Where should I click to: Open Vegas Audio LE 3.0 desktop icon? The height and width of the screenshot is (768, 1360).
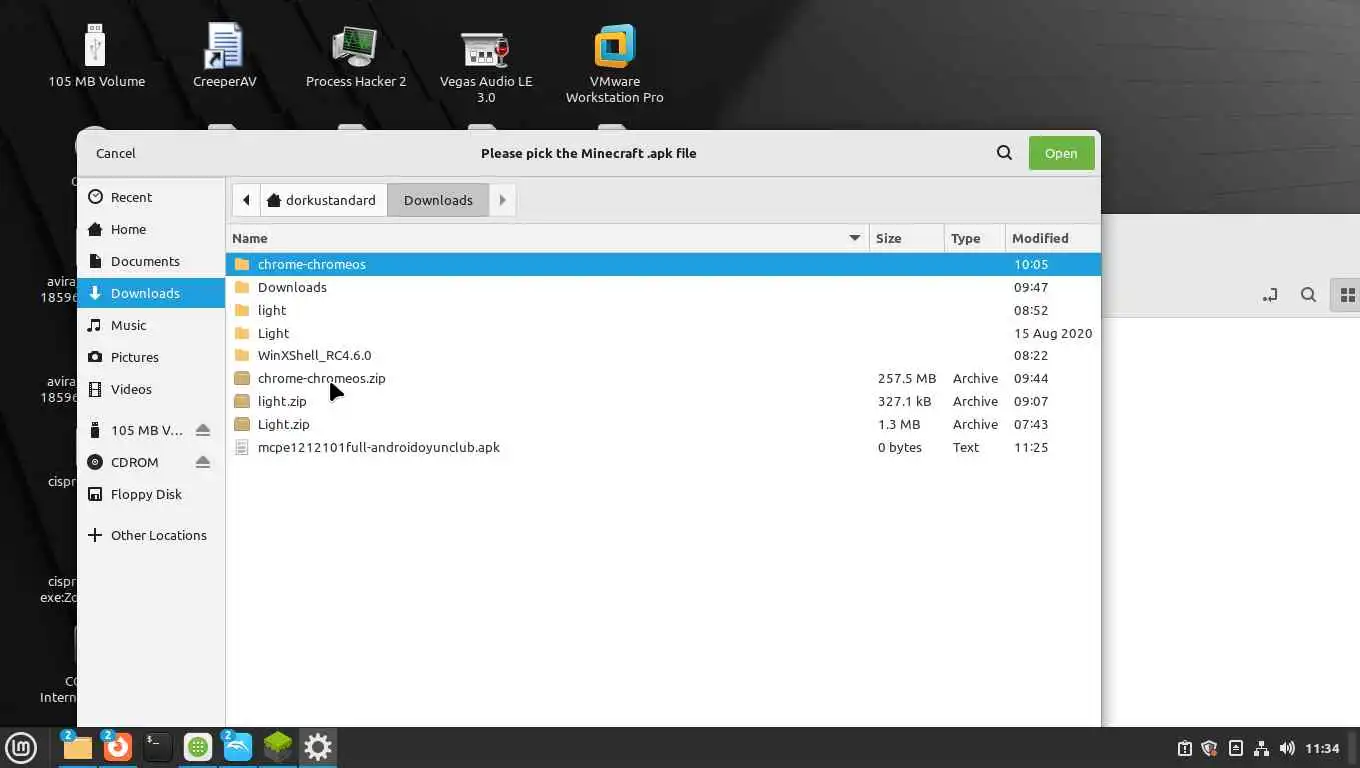coord(485,64)
